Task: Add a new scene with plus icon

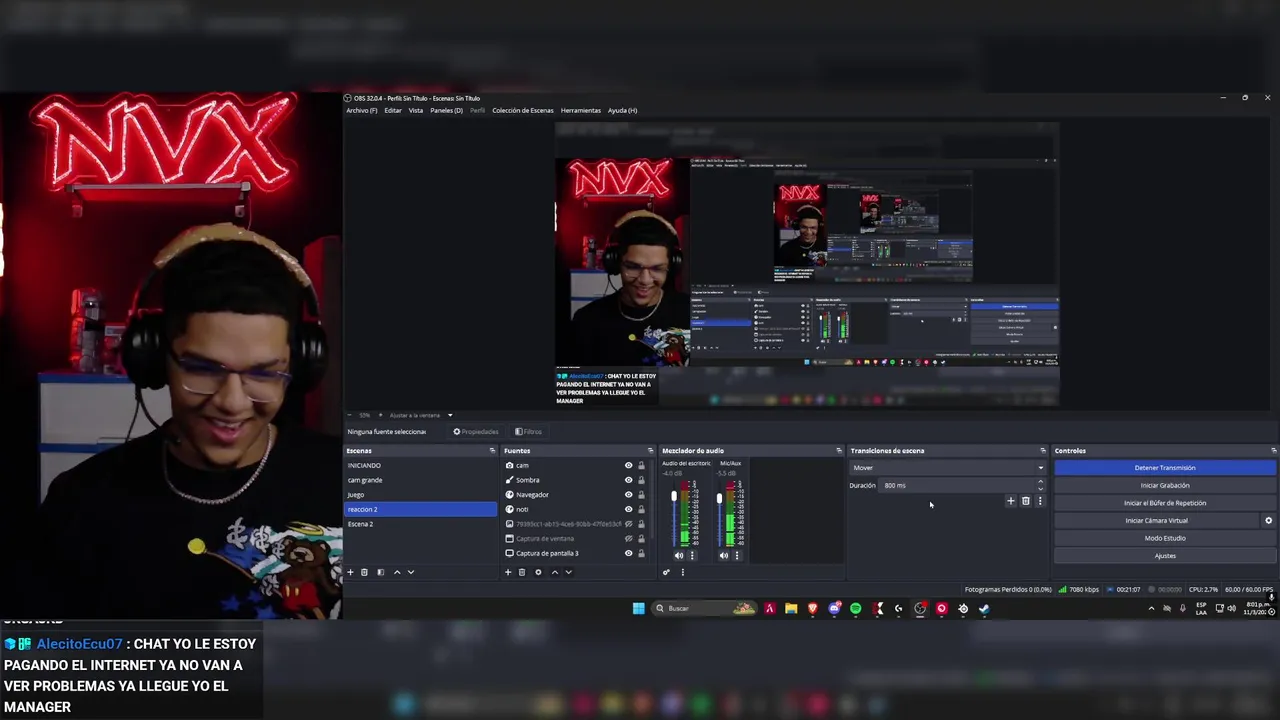Action: point(350,572)
